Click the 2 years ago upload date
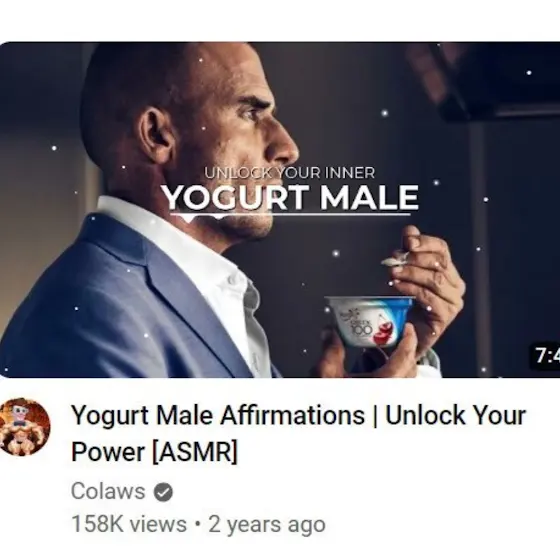The height and width of the screenshot is (560, 560). point(267,524)
